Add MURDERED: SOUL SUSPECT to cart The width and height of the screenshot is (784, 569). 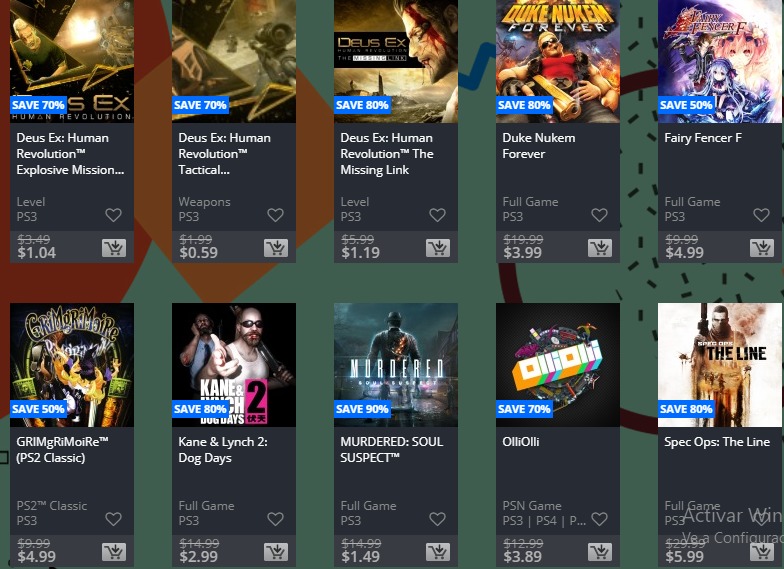click(x=438, y=552)
